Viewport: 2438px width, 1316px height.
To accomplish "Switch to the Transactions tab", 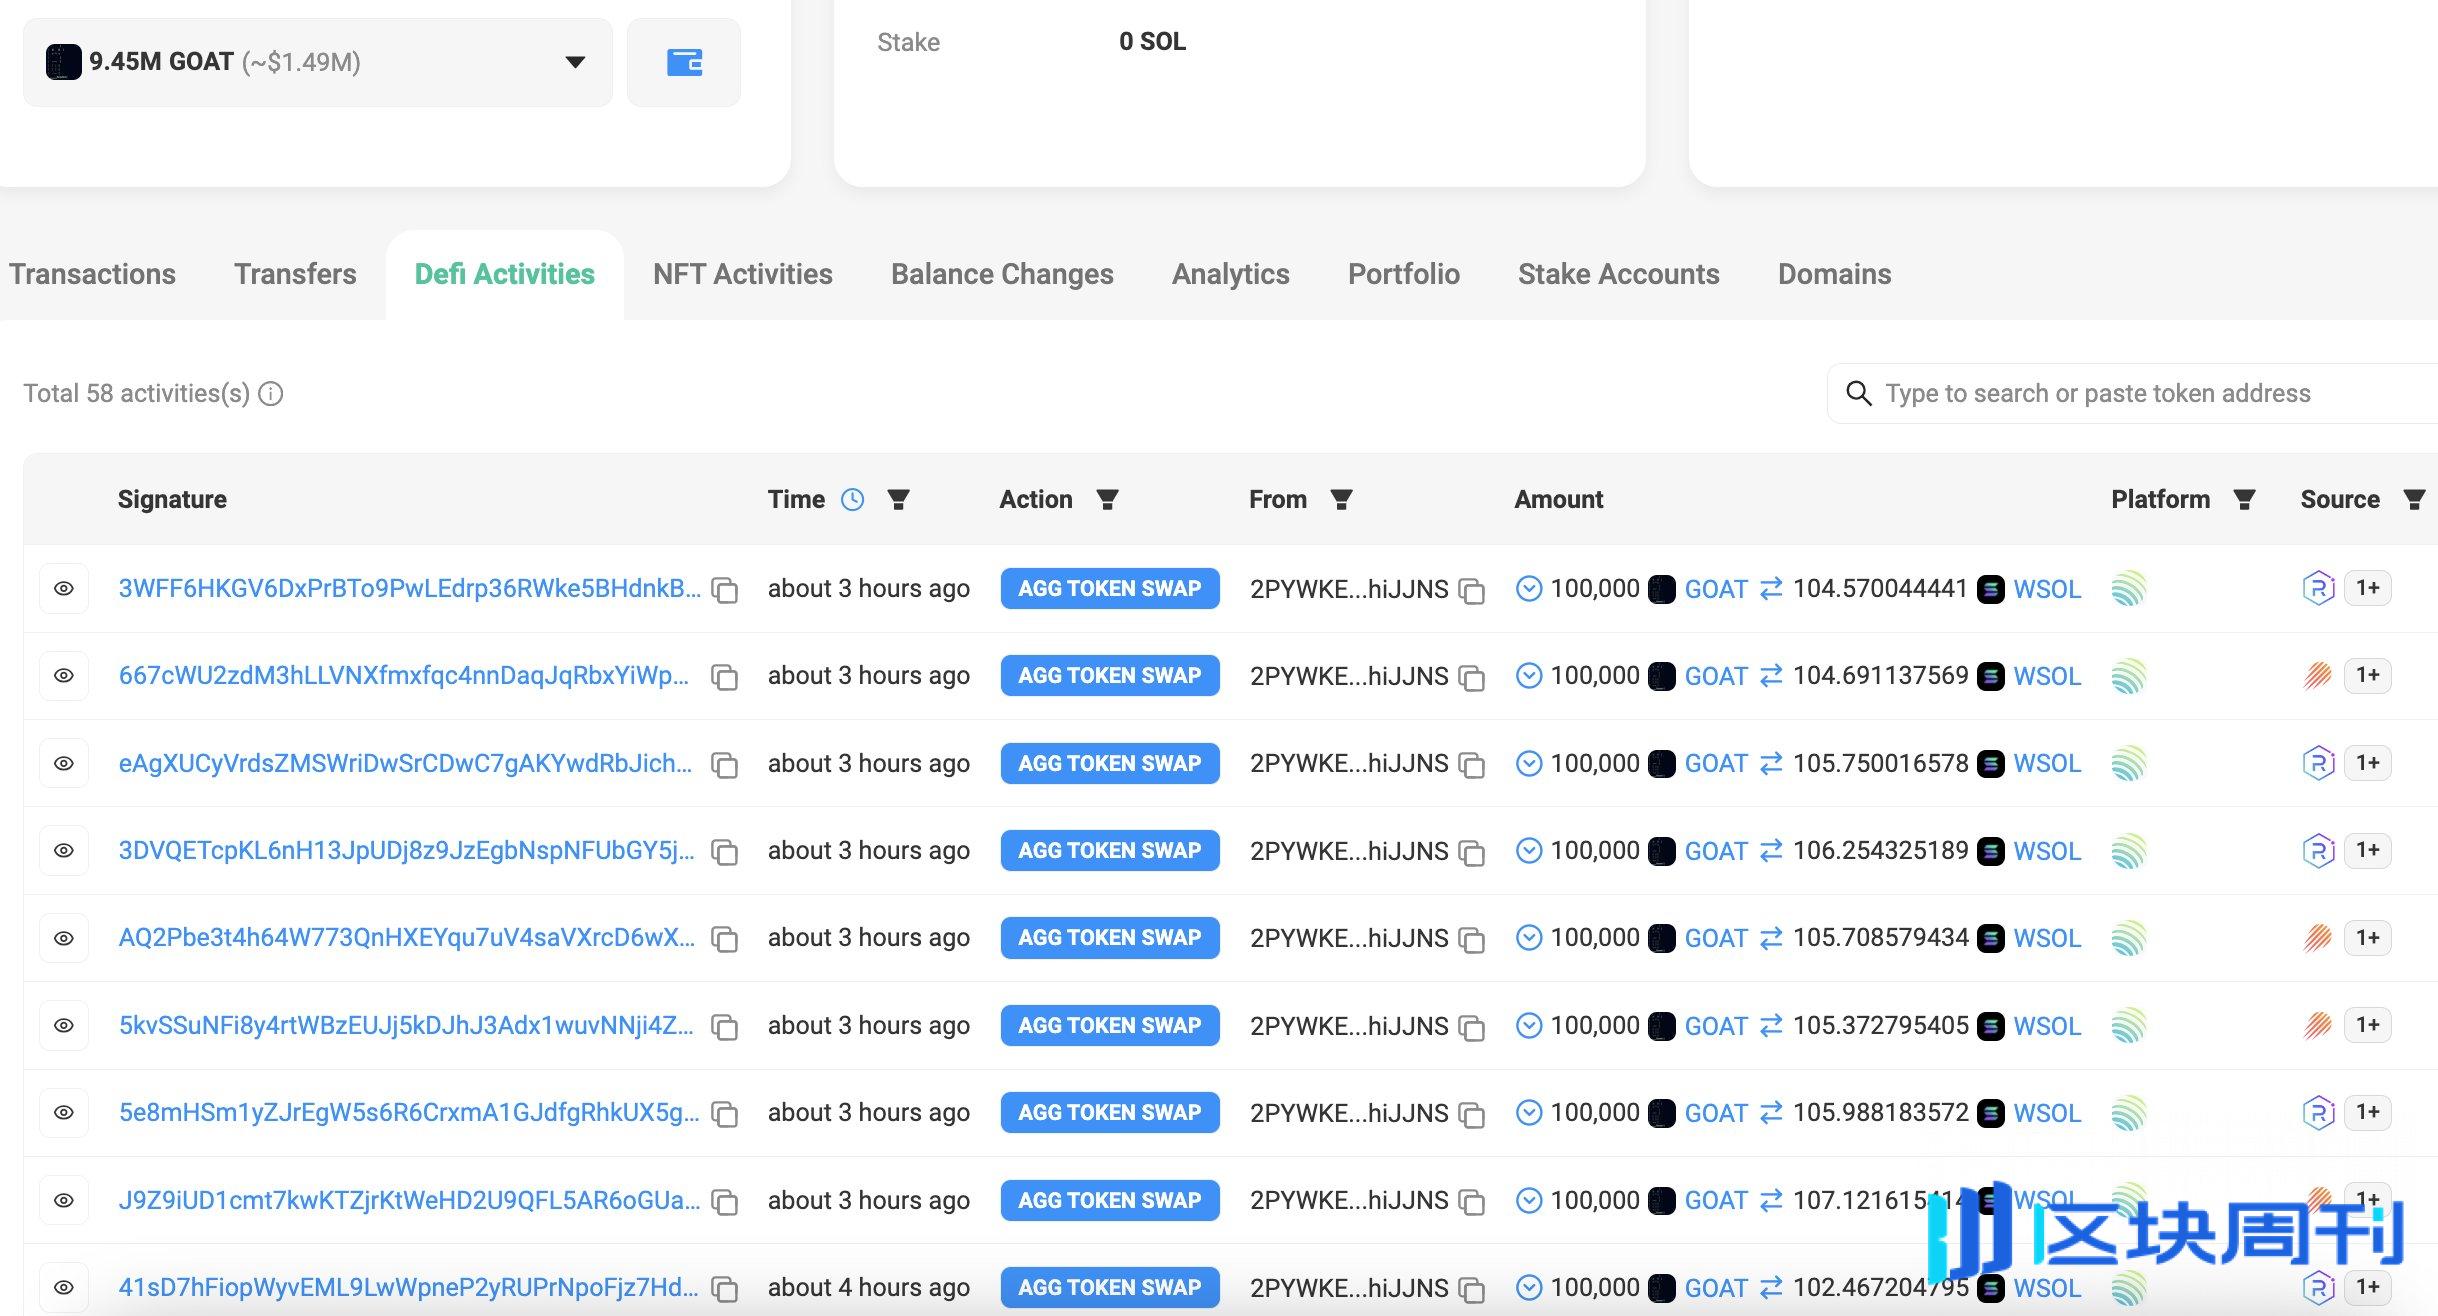I will [92, 274].
